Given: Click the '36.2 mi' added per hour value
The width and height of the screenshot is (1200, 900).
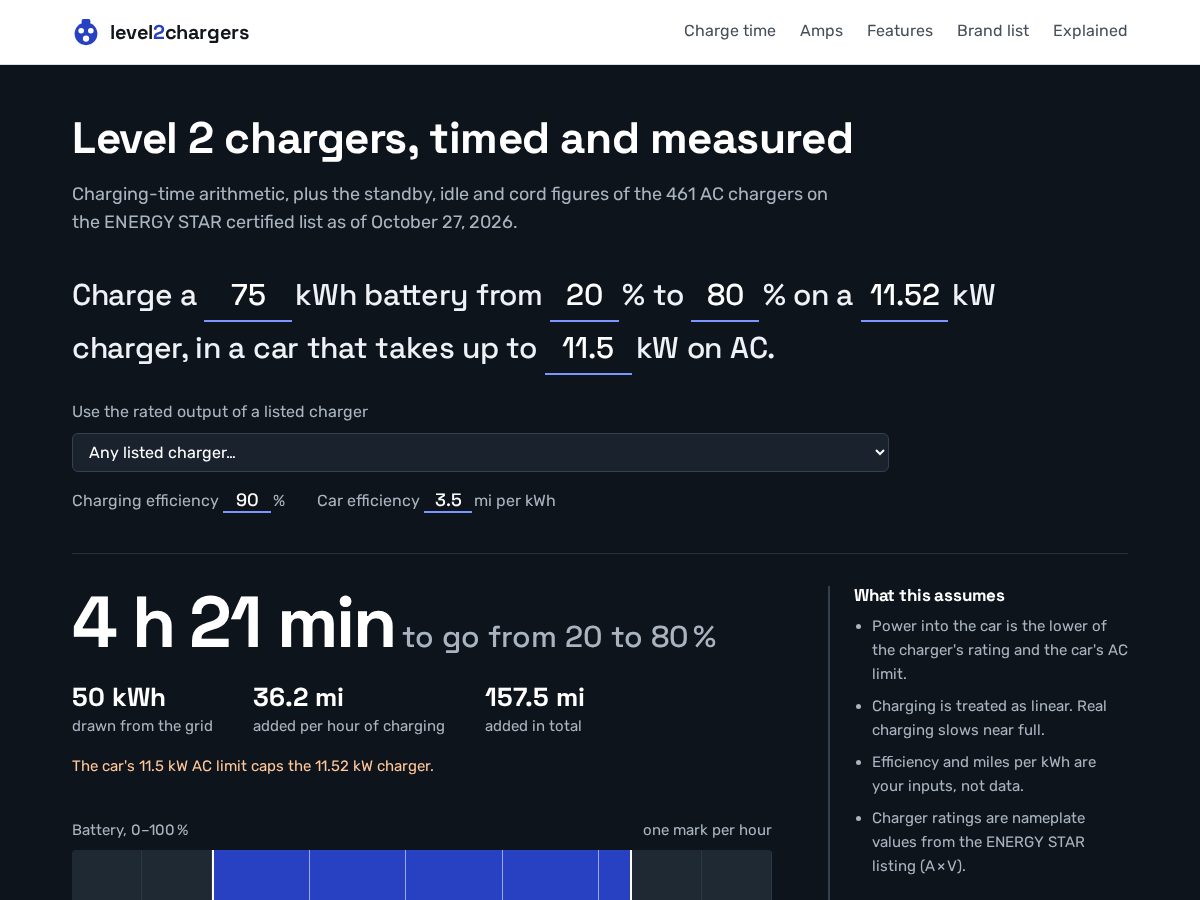Looking at the screenshot, I should (x=298, y=697).
